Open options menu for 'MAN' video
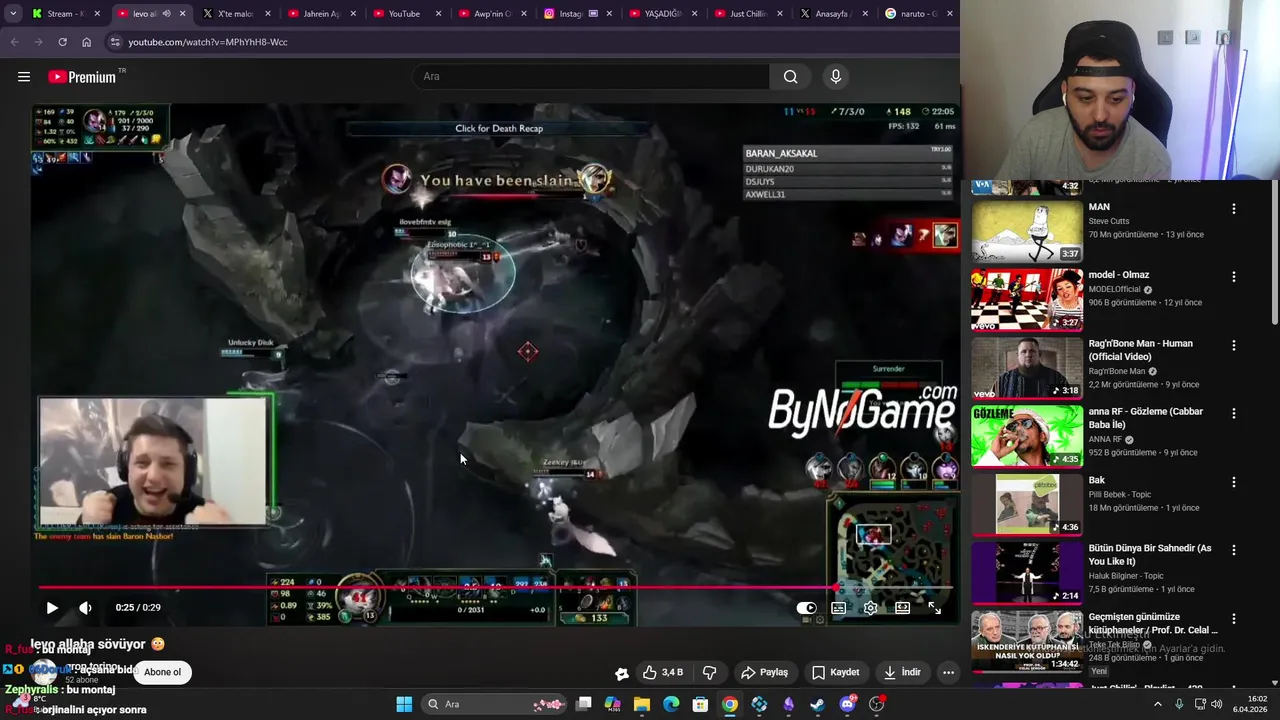 pyautogui.click(x=1233, y=209)
